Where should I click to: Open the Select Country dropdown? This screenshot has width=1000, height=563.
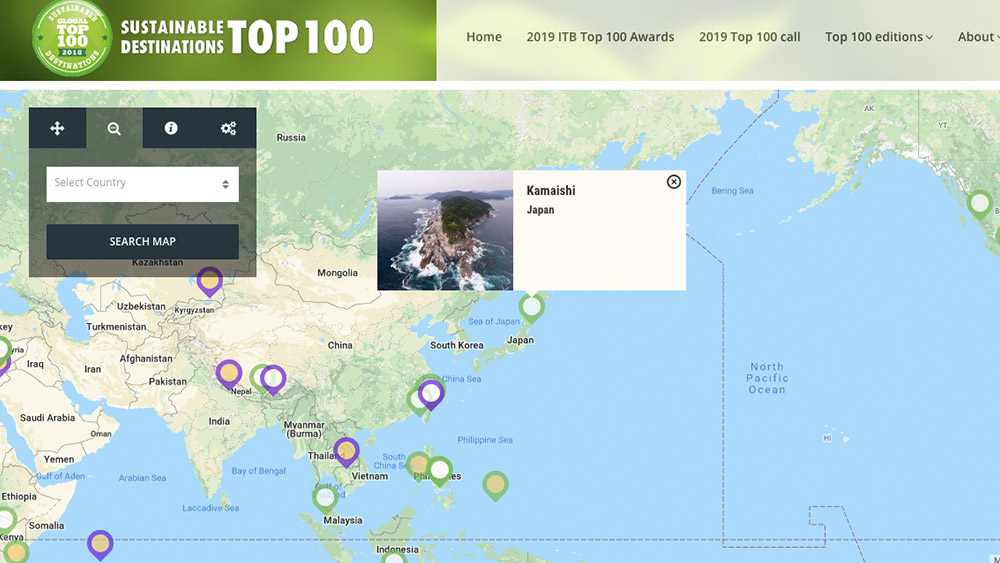coord(142,184)
